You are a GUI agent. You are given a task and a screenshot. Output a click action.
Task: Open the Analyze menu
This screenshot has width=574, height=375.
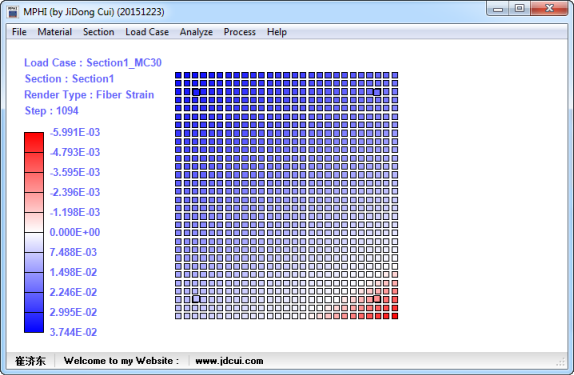point(196,32)
